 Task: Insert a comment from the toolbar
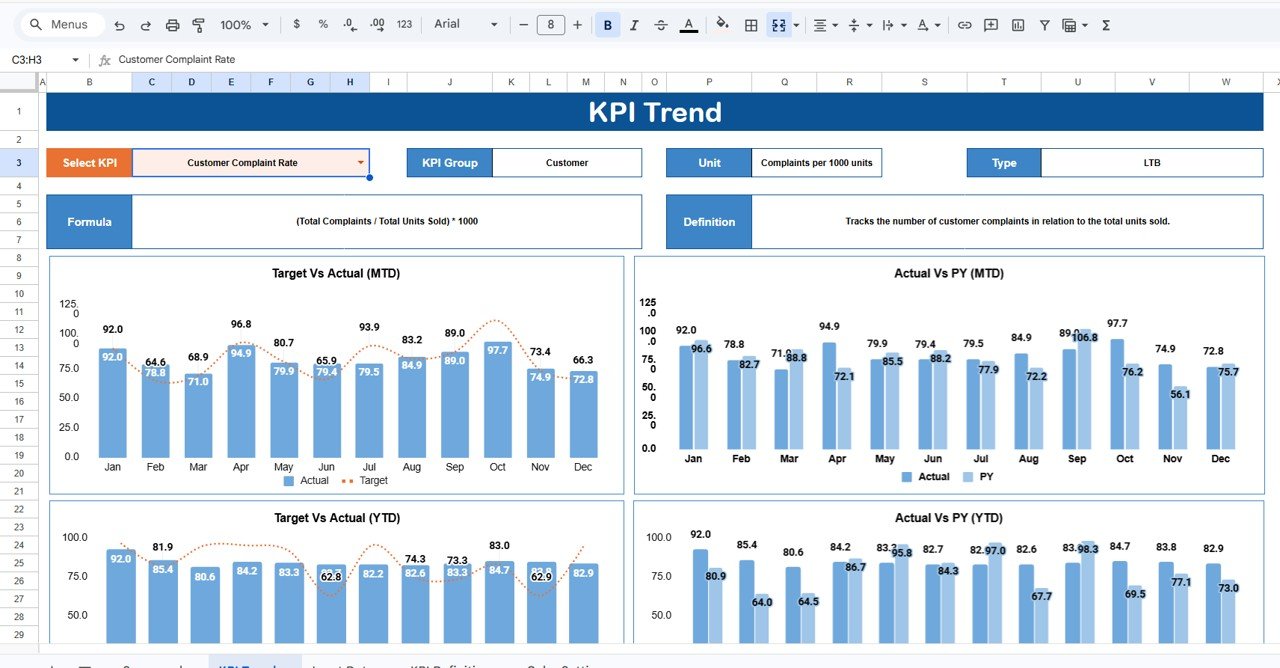pos(990,24)
